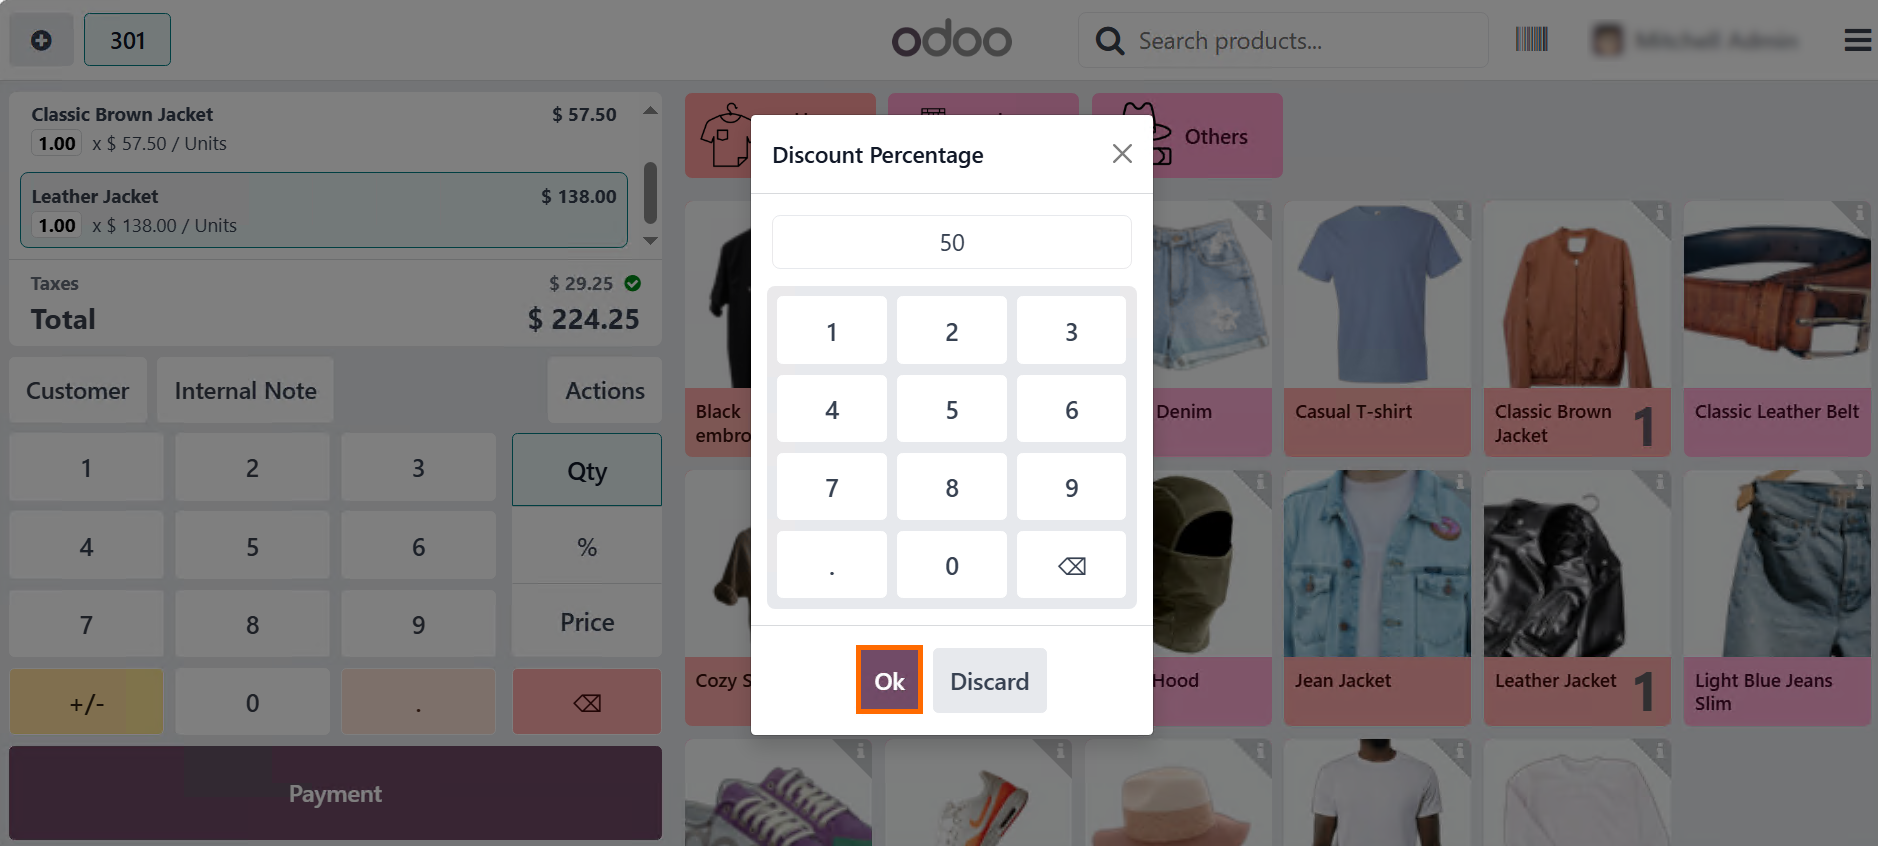
Task: Click the plus icon to add new order
Action: tap(41, 40)
